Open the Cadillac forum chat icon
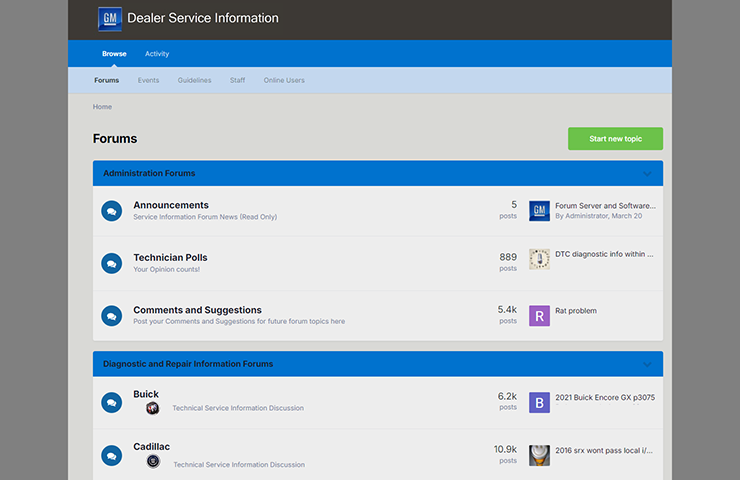This screenshot has height=480, width=740. click(x=112, y=455)
